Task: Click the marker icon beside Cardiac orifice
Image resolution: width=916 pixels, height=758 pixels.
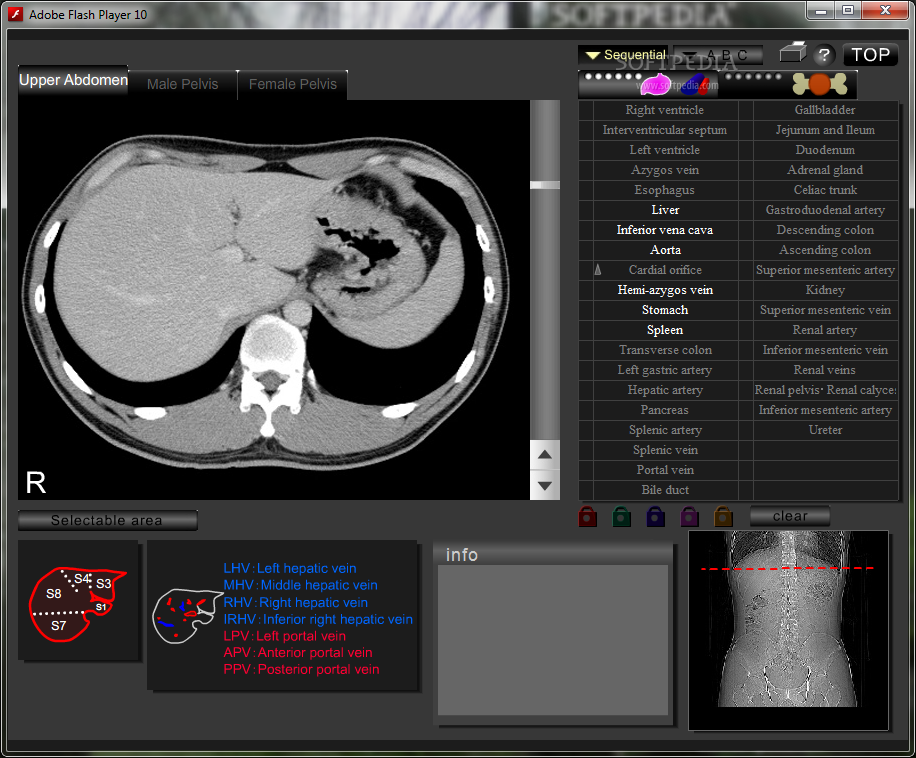Action: click(x=598, y=270)
